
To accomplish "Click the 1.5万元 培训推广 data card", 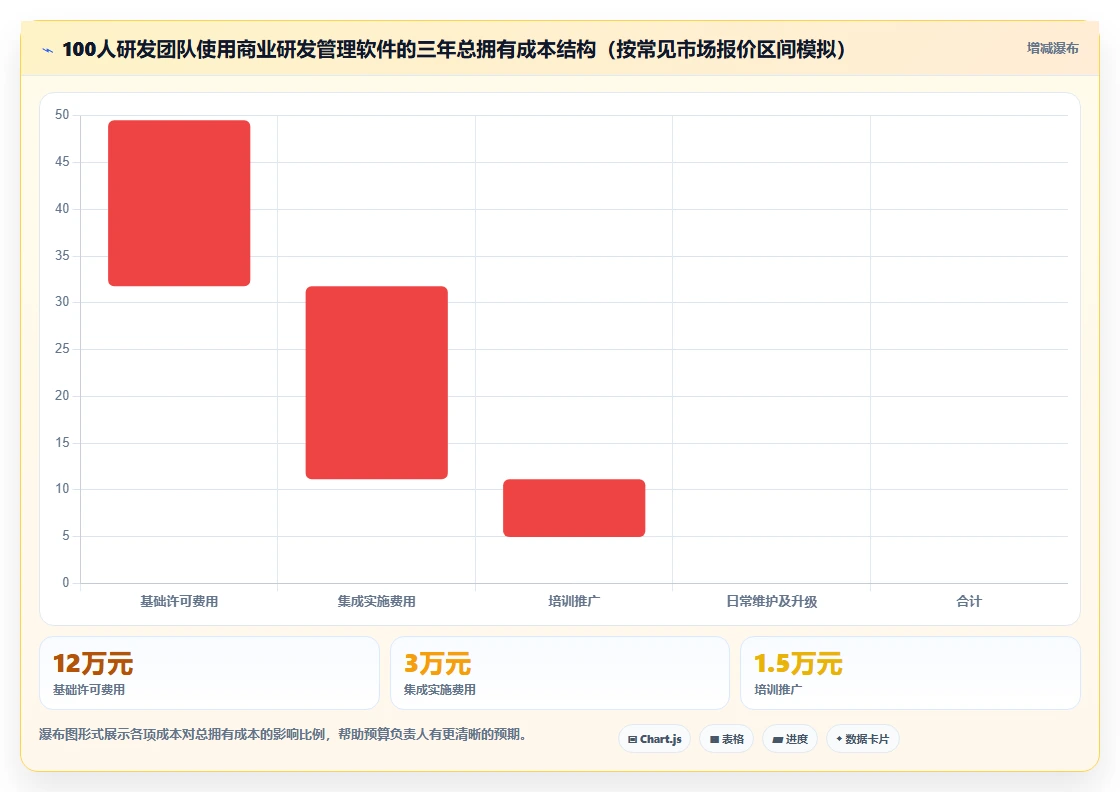I will tap(911, 673).
